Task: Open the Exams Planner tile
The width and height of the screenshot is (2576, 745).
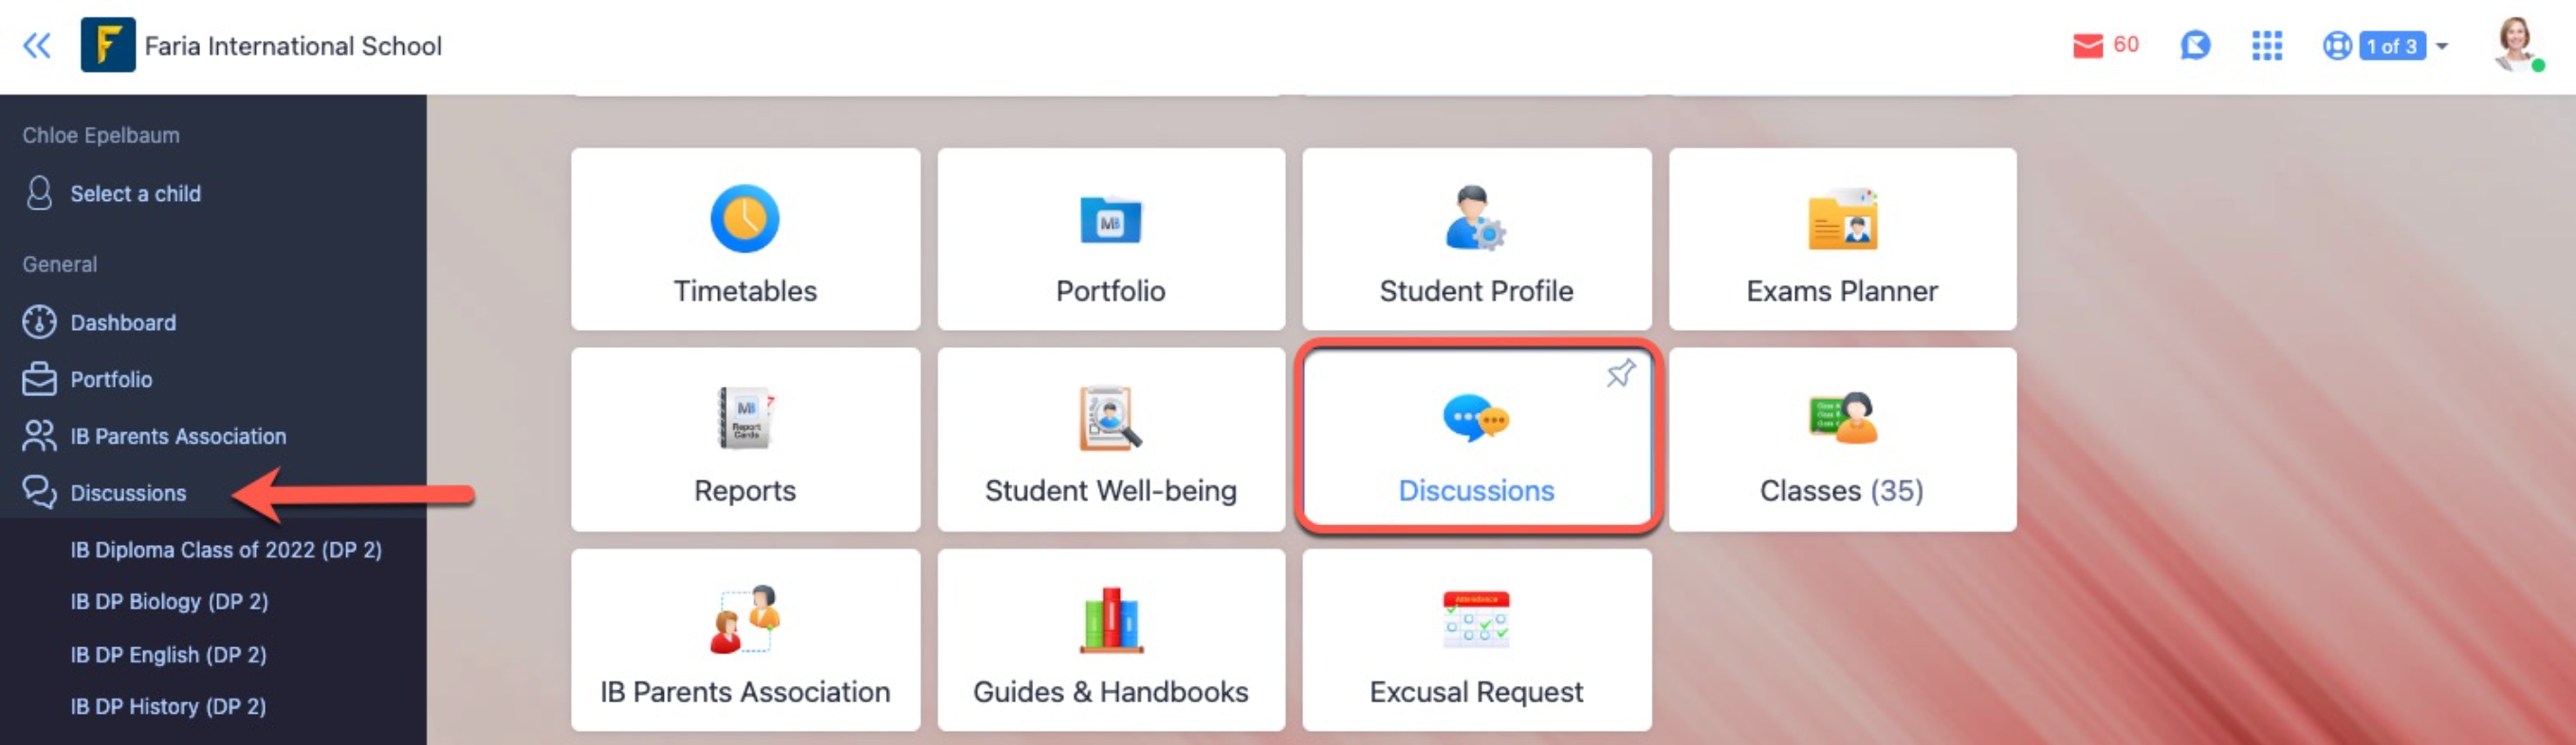Action: [x=1842, y=239]
